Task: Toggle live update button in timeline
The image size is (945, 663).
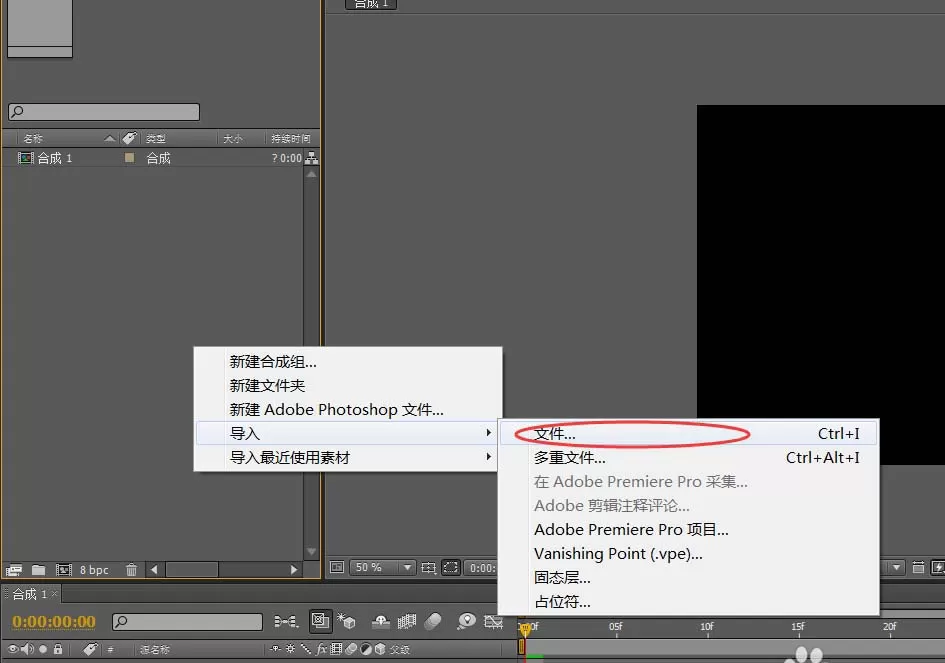Action: click(x=320, y=621)
